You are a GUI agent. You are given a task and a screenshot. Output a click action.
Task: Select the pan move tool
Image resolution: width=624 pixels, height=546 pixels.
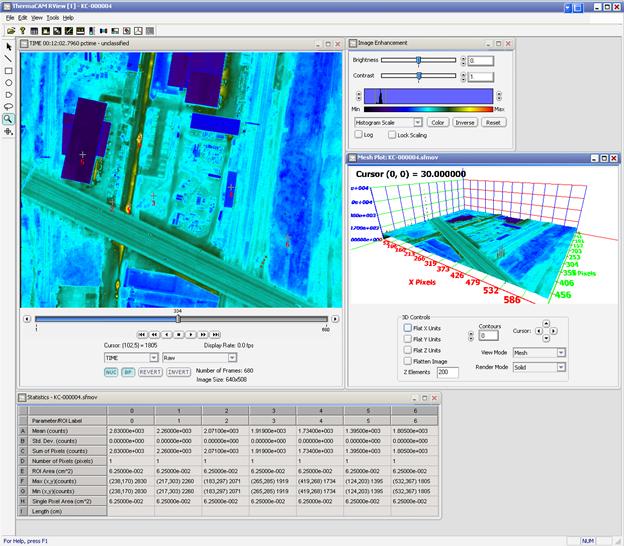pyautogui.click(x=8, y=131)
